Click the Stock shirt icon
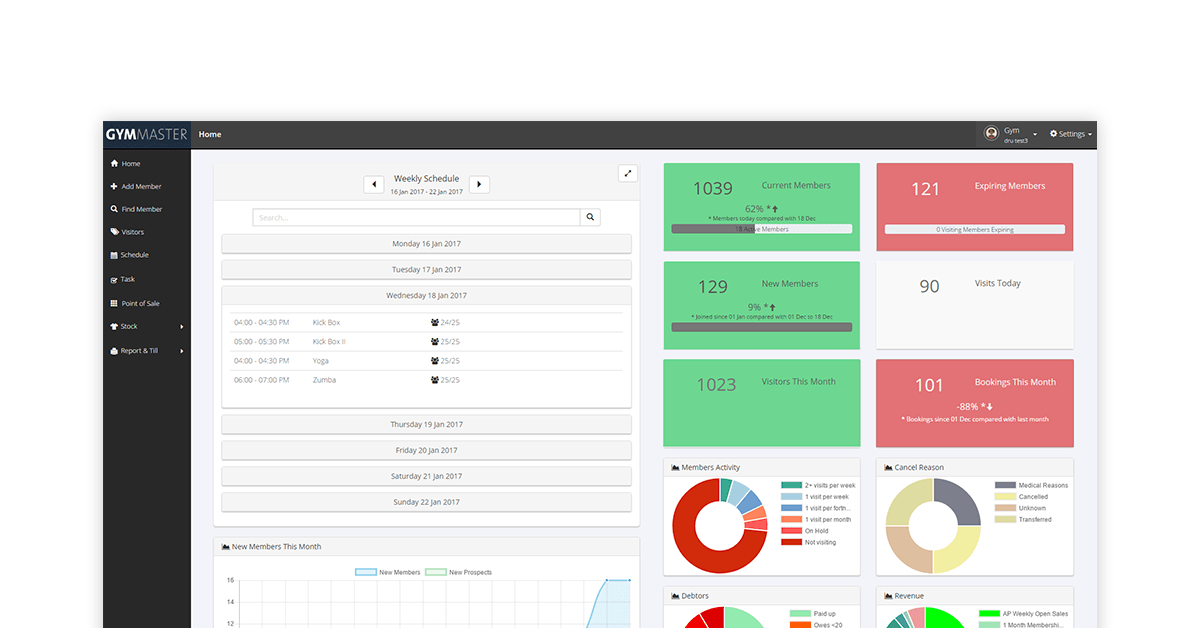The image size is (1200, 628). (113, 326)
